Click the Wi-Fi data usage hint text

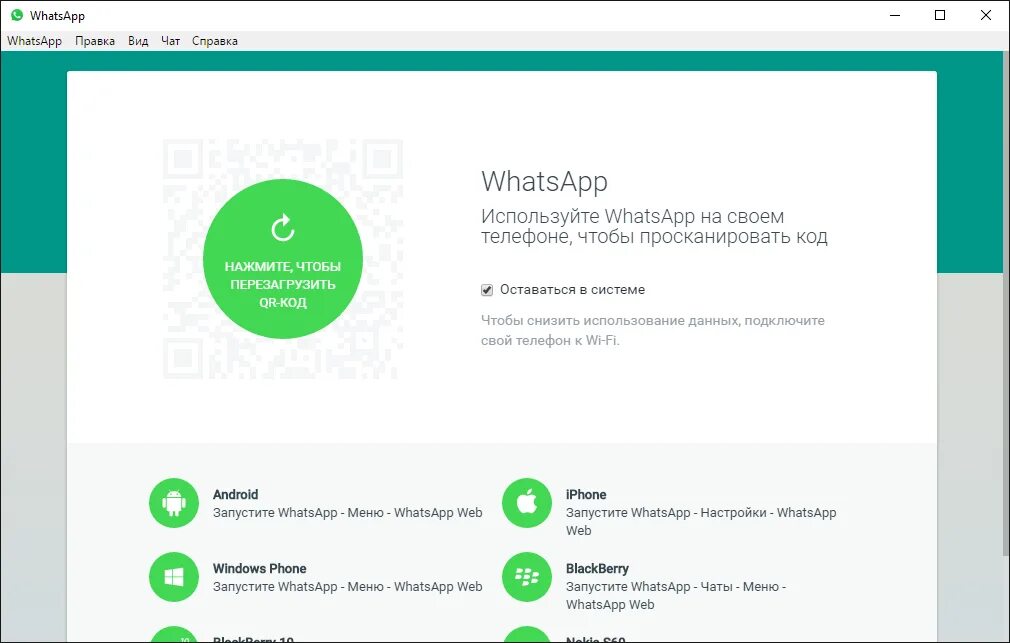653,330
